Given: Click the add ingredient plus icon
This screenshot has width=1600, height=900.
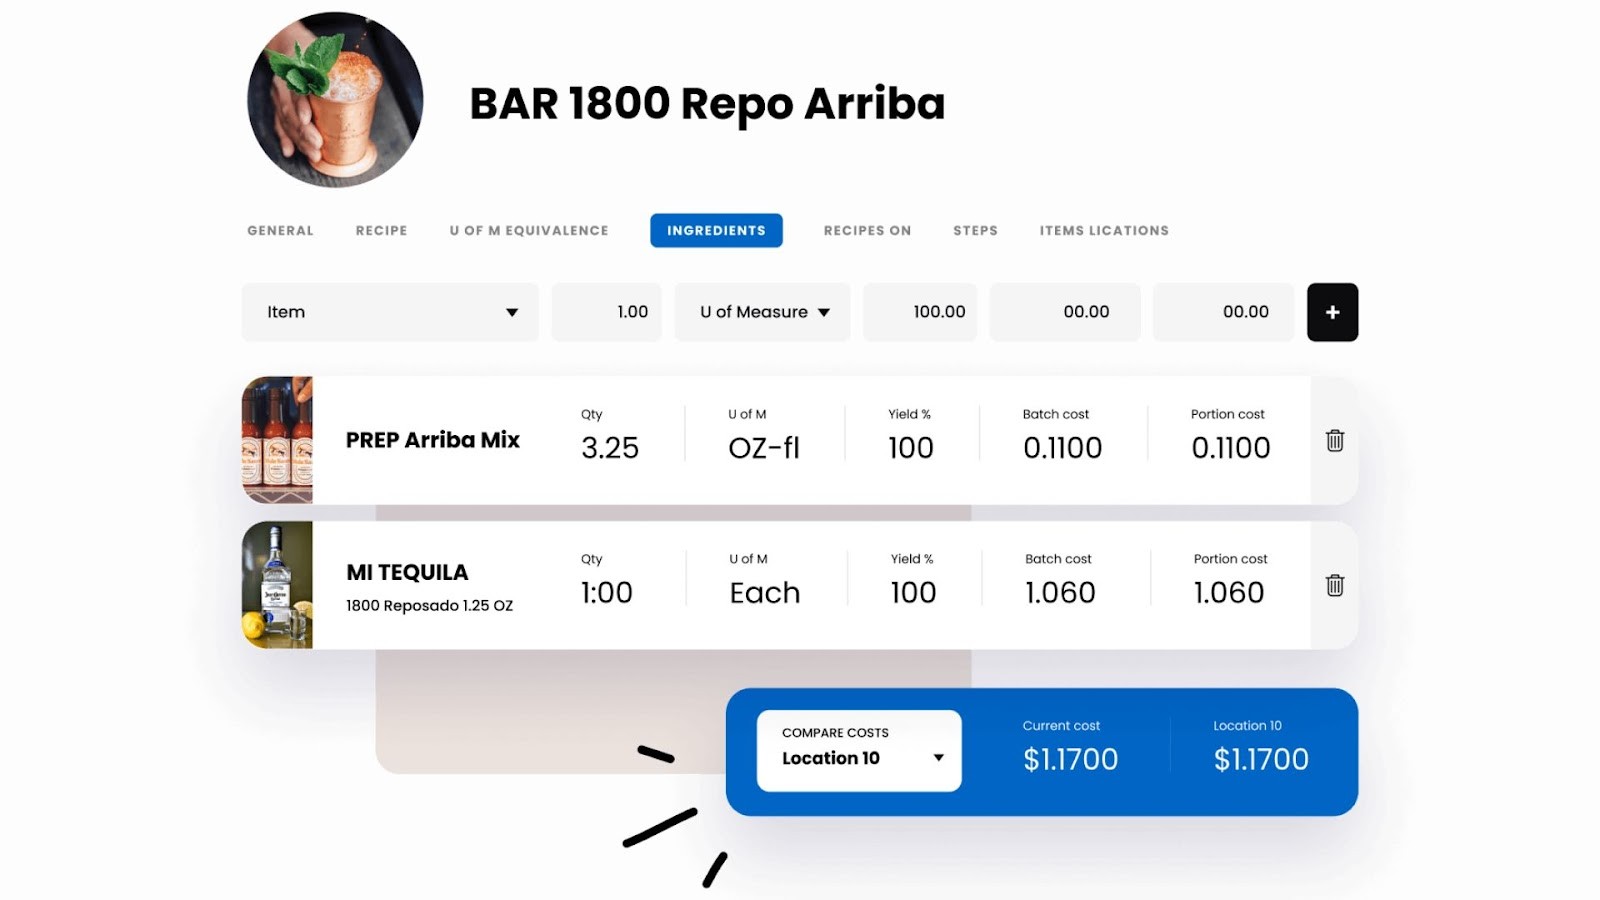Looking at the screenshot, I should click(x=1332, y=312).
